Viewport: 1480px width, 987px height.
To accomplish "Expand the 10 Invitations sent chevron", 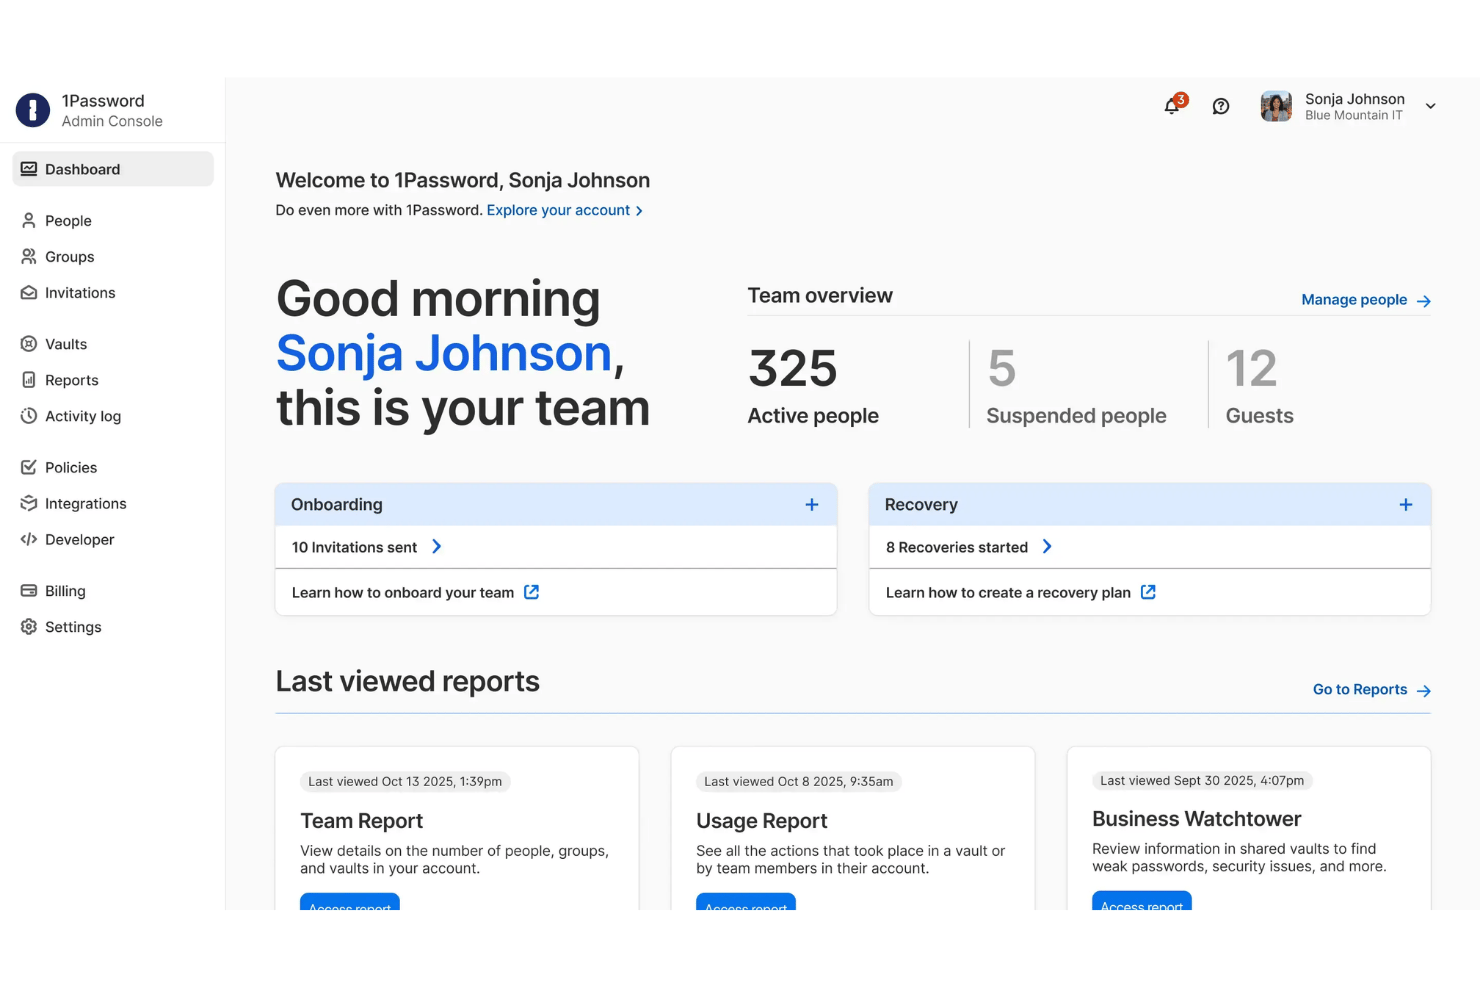I will coord(436,546).
